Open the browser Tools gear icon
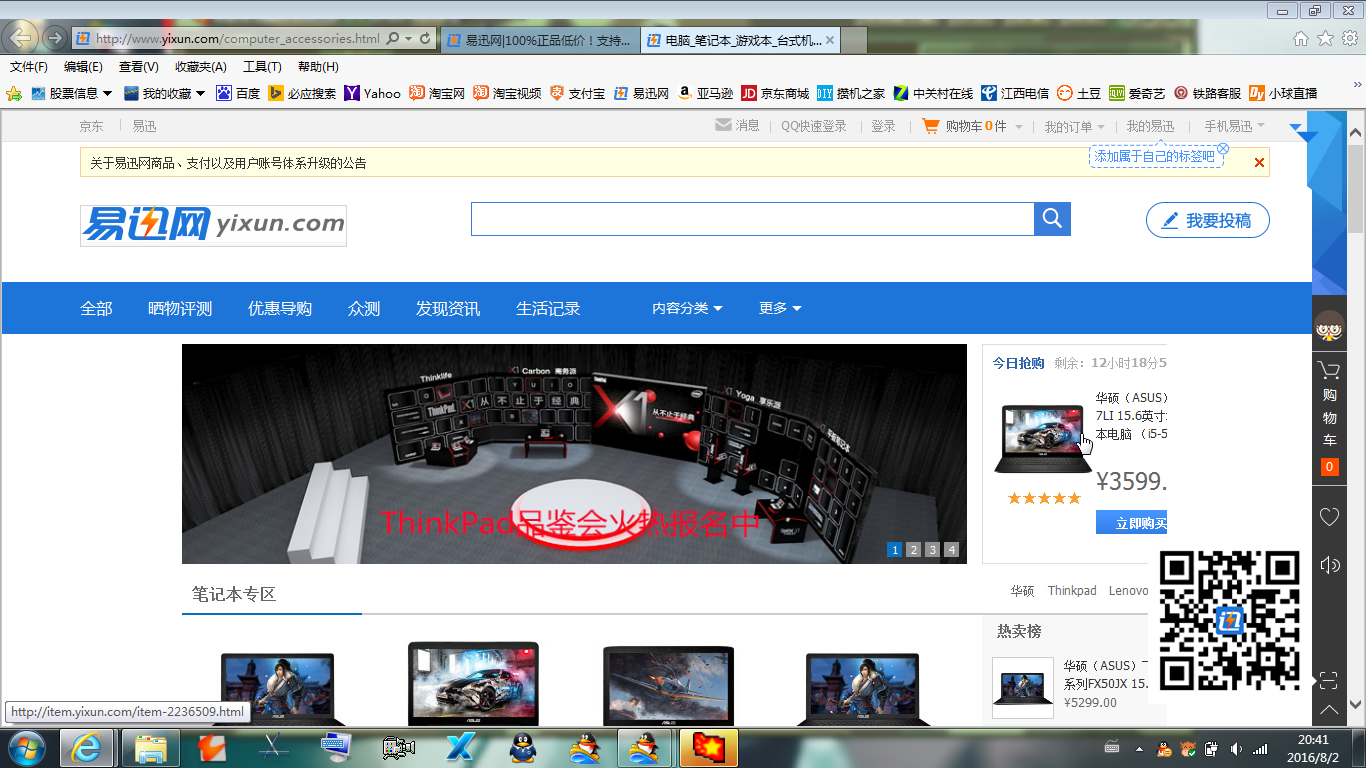This screenshot has width=1366, height=768. (x=1350, y=39)
